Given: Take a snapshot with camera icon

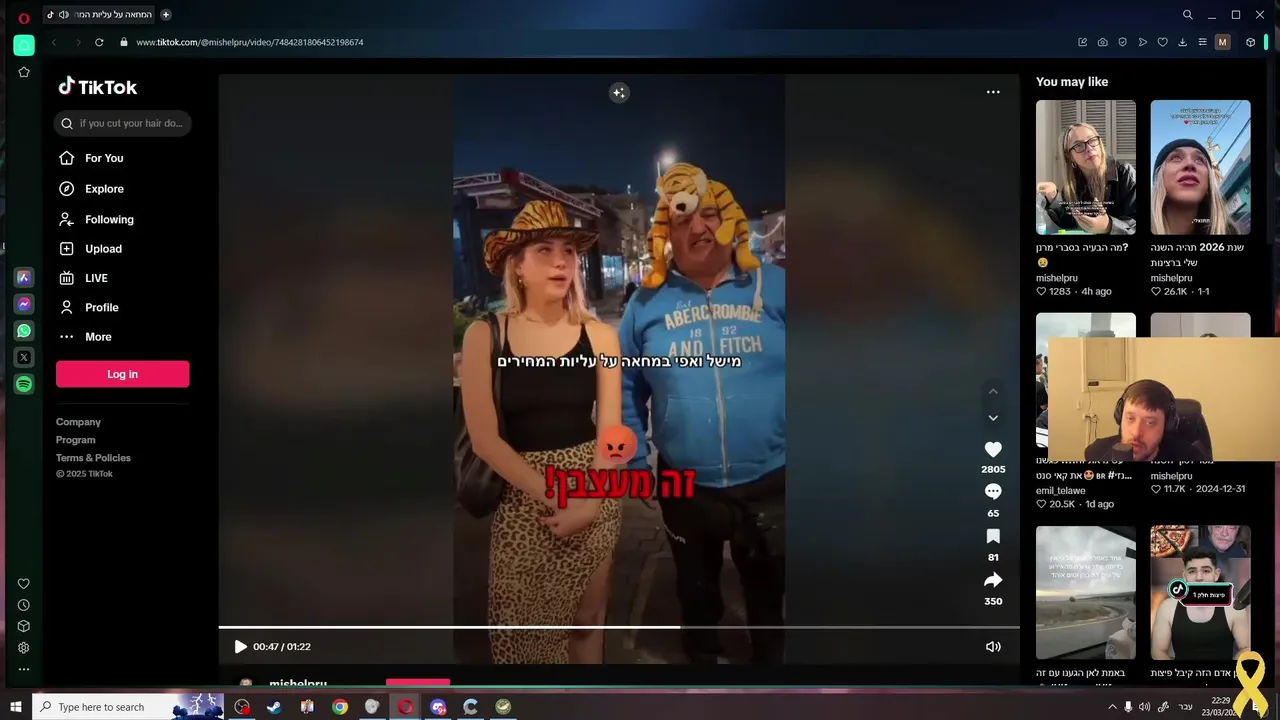Looking at the screenshot, I should pos(1102,42).
